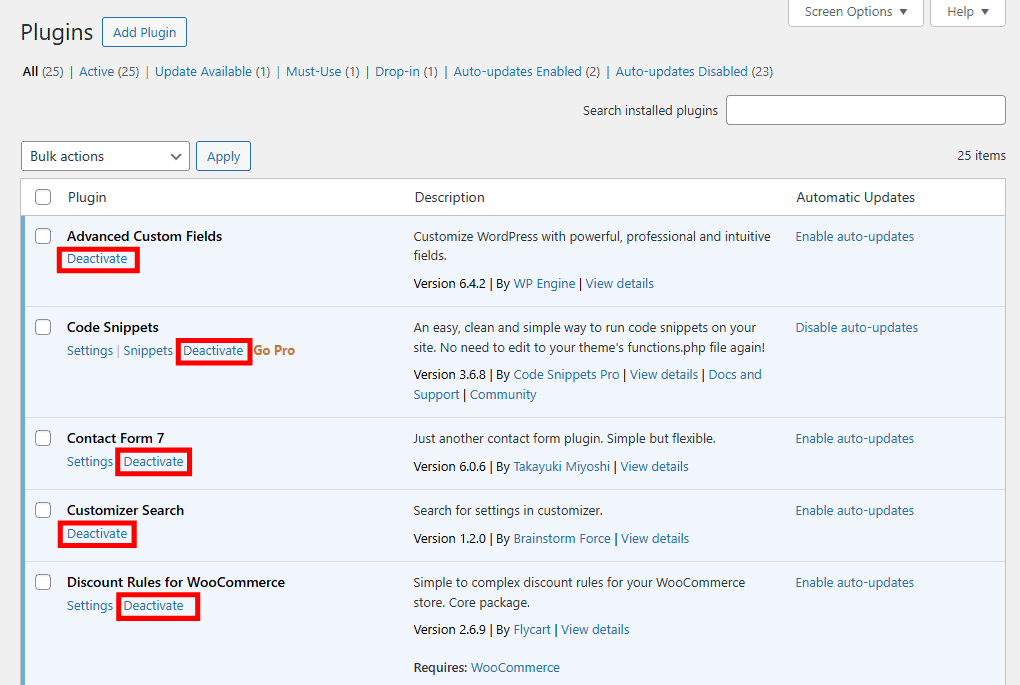The width and height of the screenshot is (1020, 685).
Task: Filter by Must-Use plugins
Action: pos(314,72)
